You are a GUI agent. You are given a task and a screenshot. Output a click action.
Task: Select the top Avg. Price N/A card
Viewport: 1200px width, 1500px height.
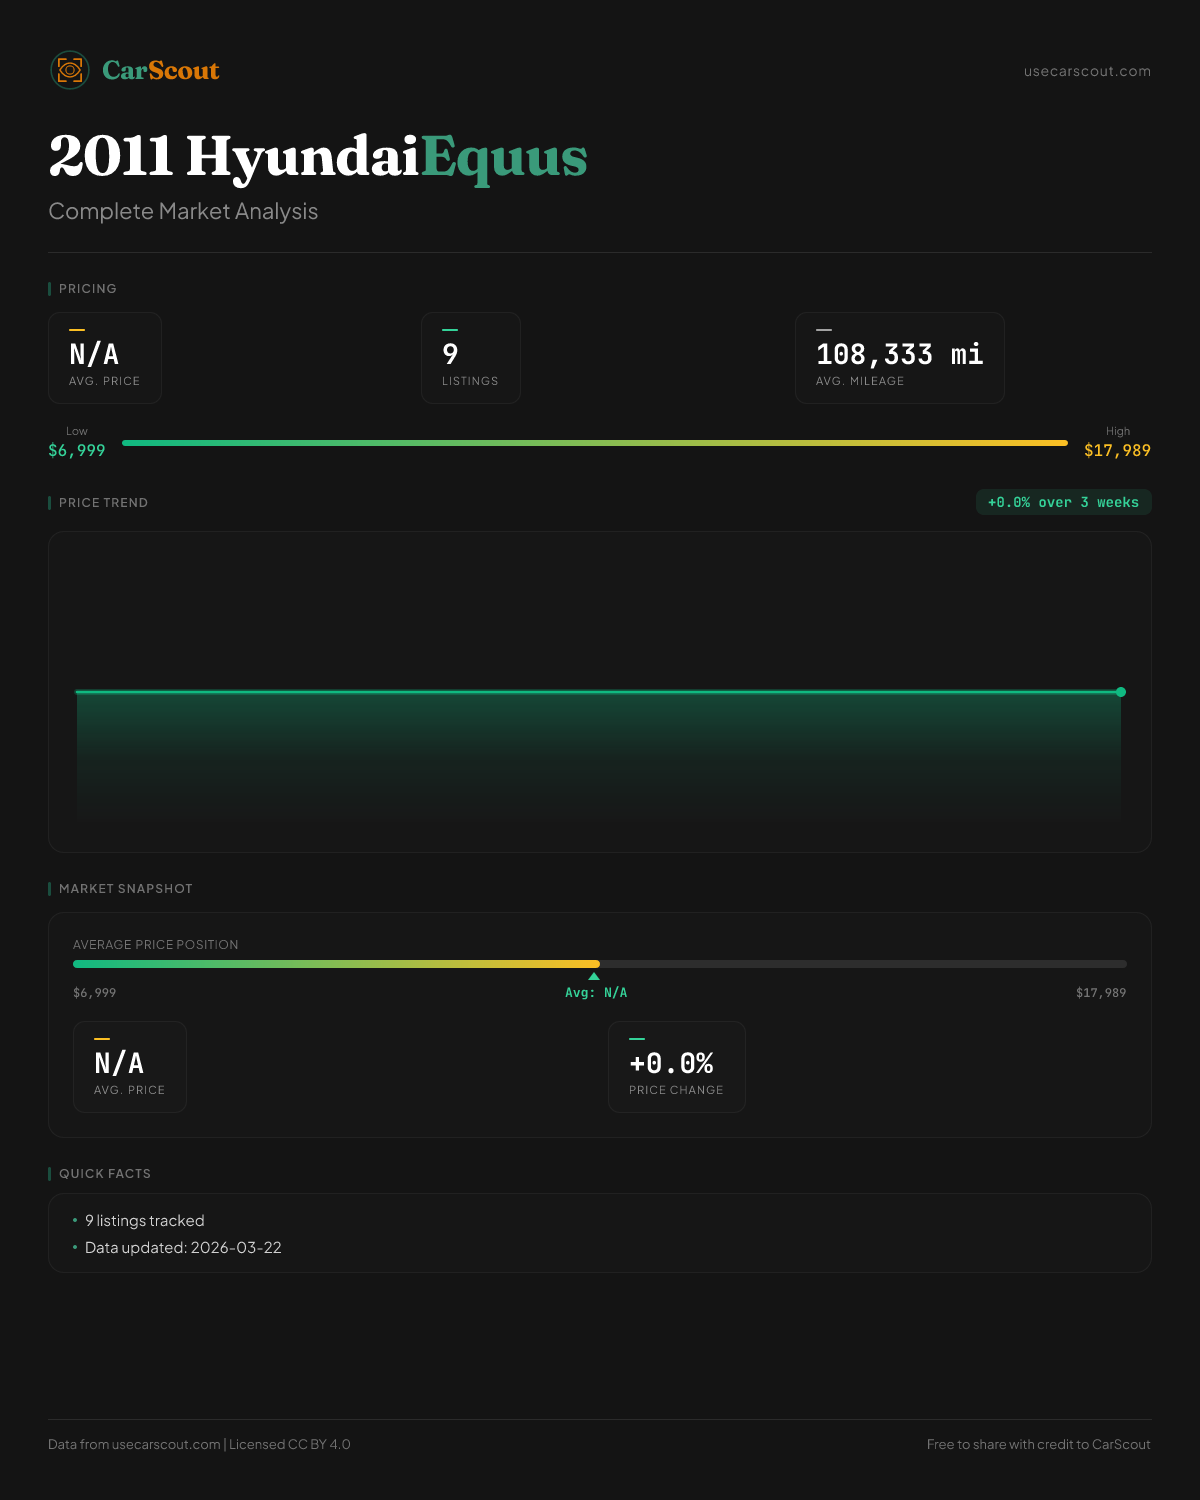pyautogui.click(x=105, y=358)
